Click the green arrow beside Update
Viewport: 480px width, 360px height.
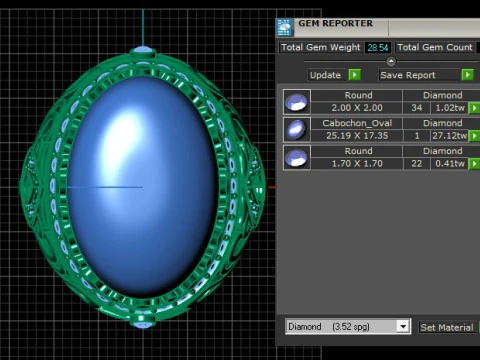pos(354,75)
